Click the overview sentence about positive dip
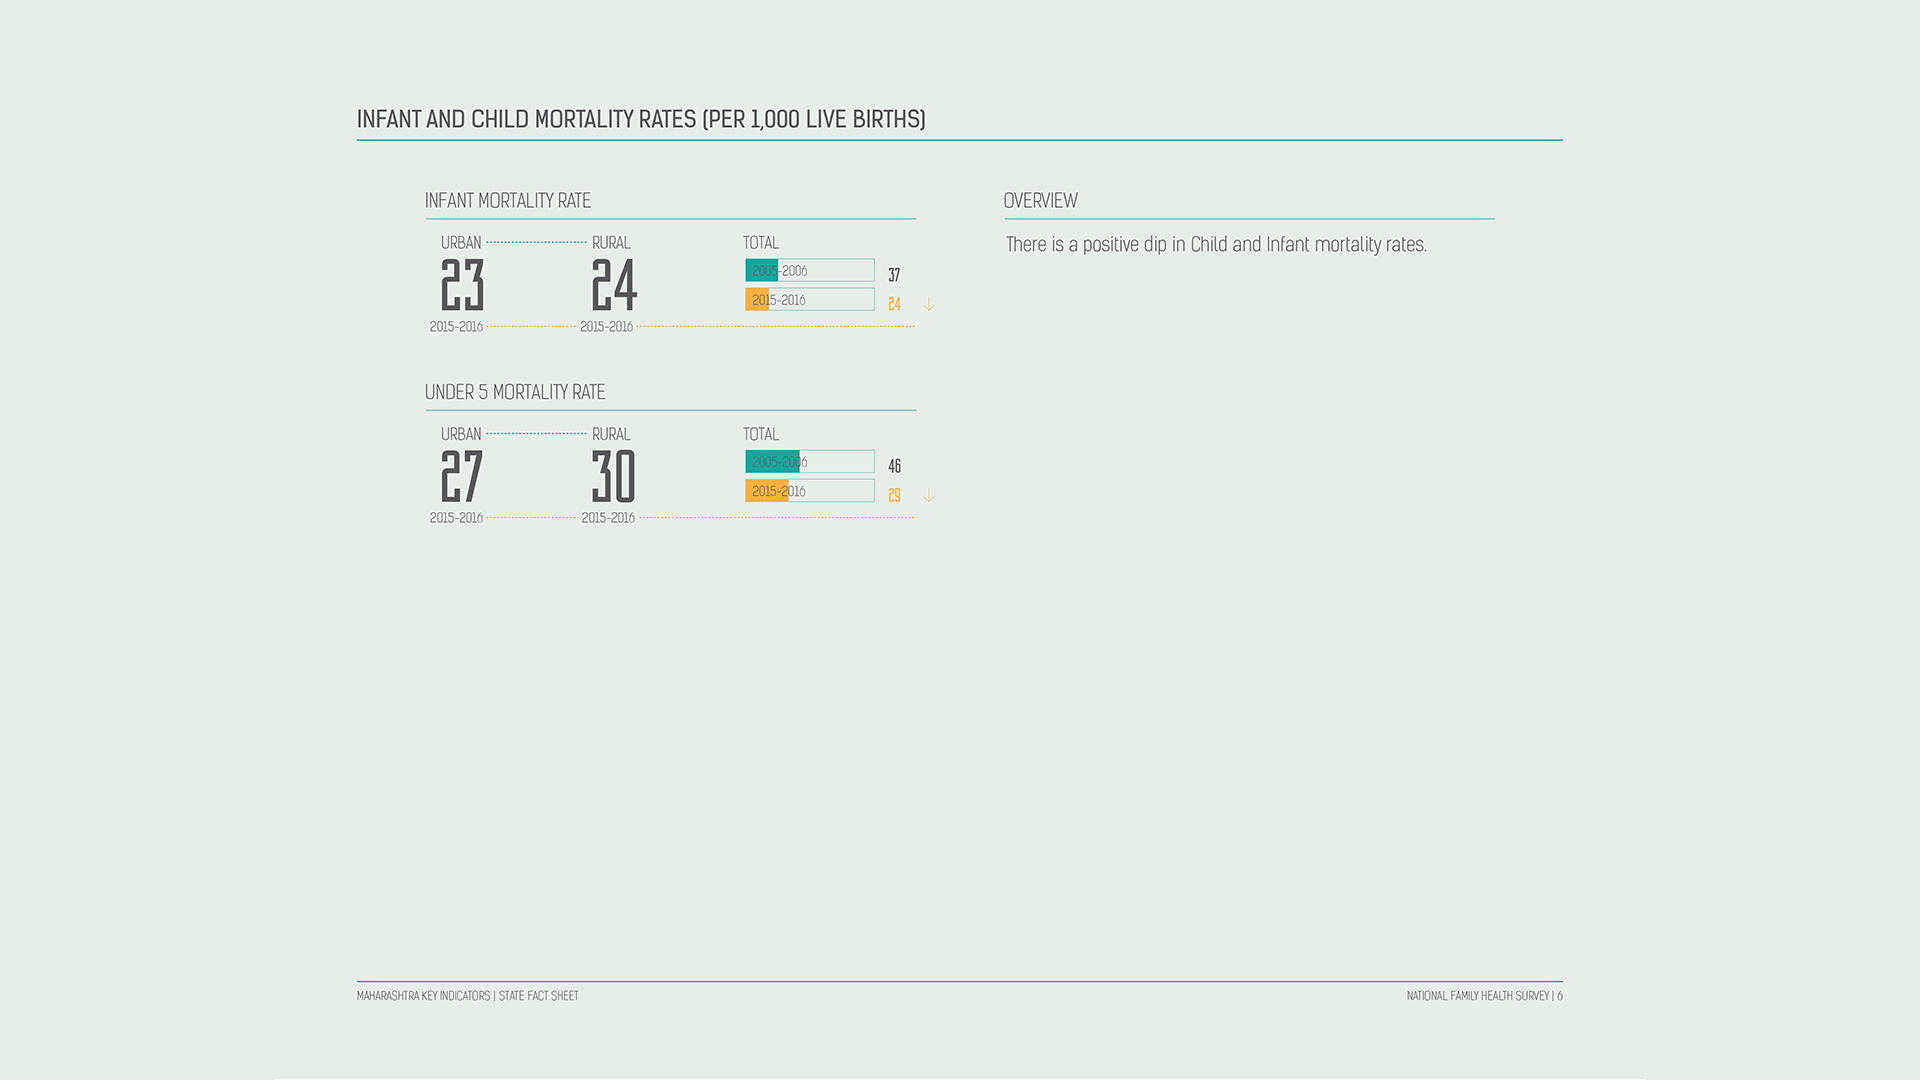1920x1080 pixels. pos(1216,245)
